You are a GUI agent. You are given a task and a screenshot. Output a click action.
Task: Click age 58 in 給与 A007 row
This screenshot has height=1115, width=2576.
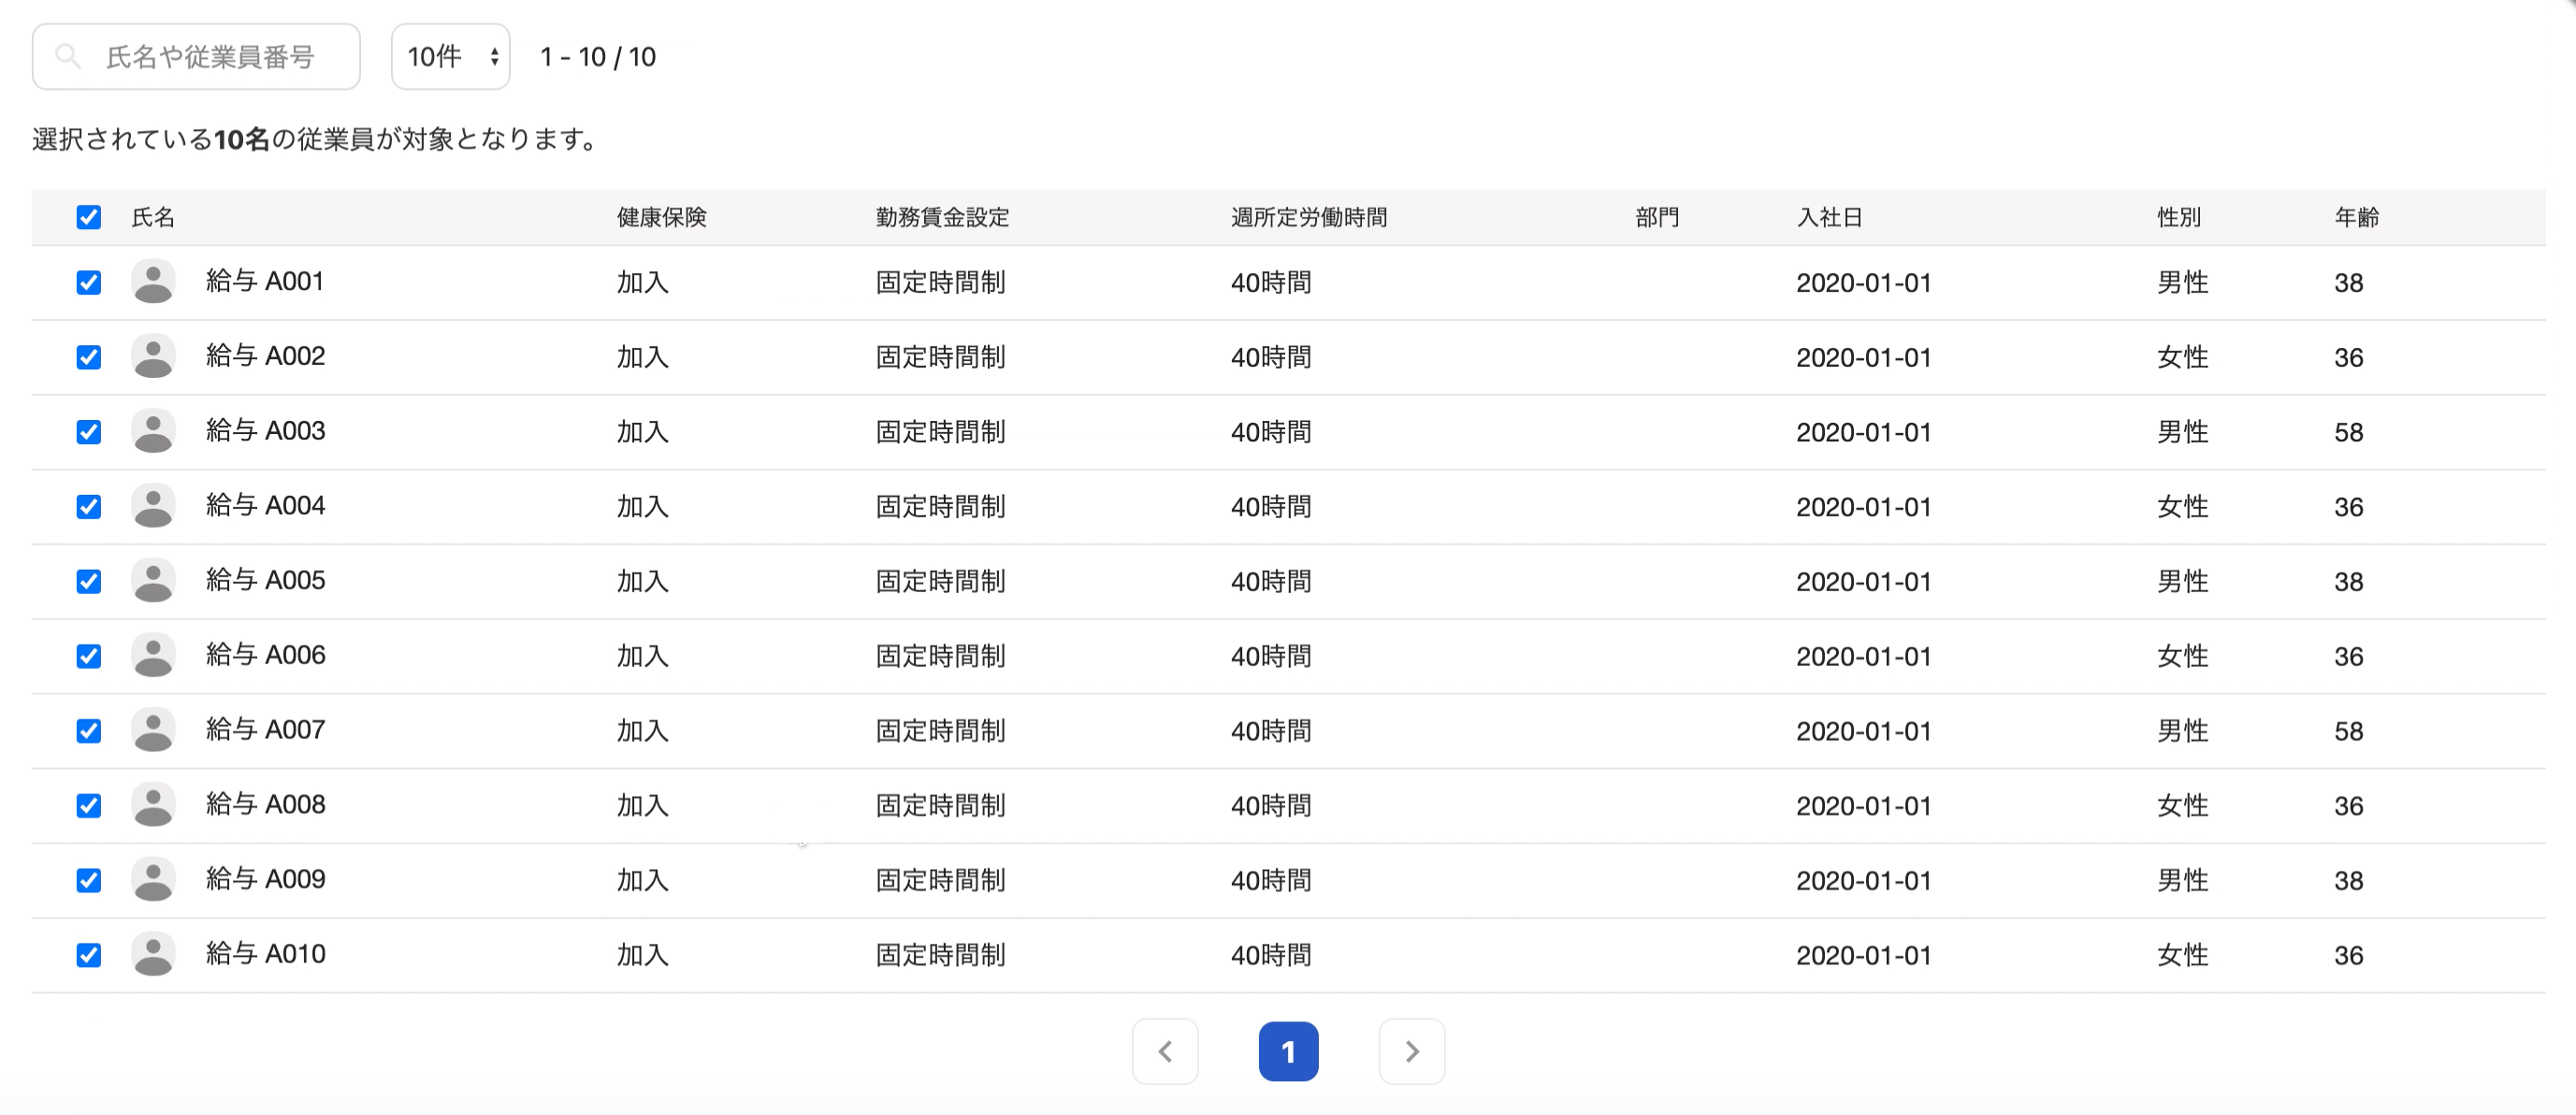coord(2349,731)
